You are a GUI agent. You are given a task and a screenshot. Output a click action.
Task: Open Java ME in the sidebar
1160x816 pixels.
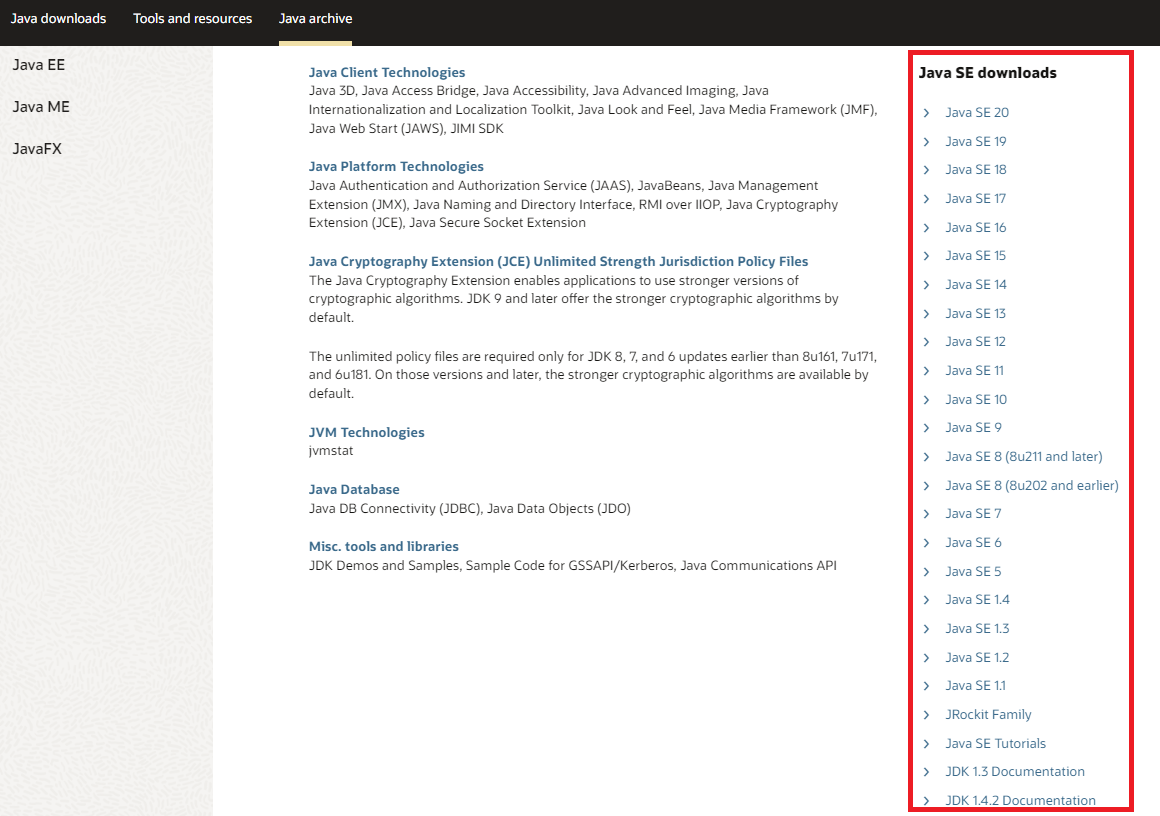41,107
